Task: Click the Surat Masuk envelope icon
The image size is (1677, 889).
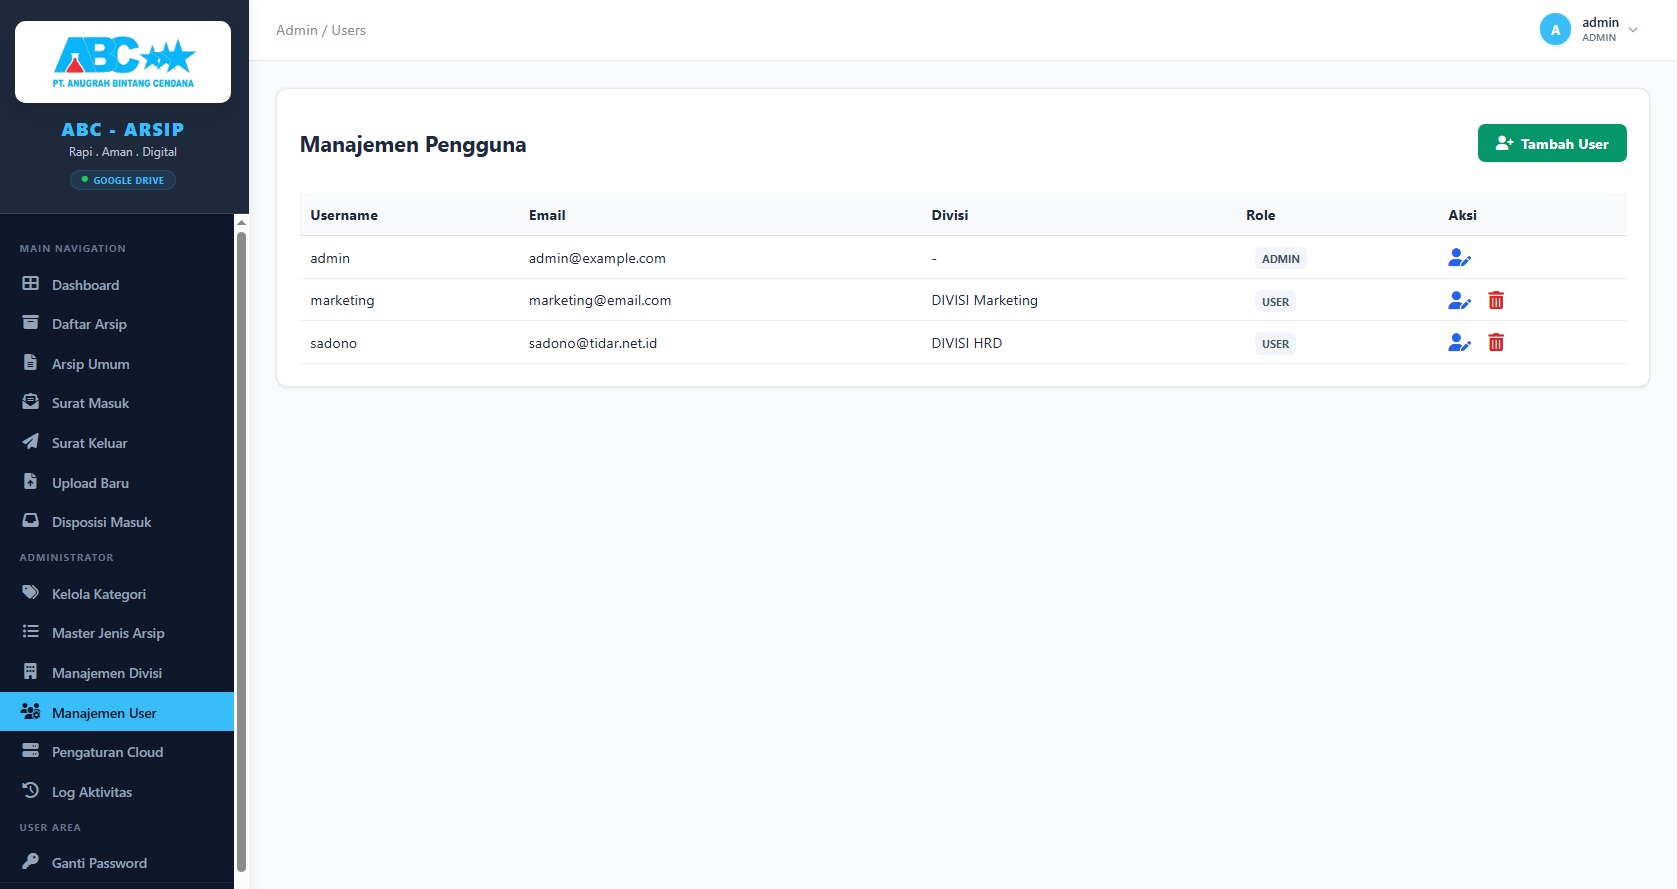Action: (31, 402)
